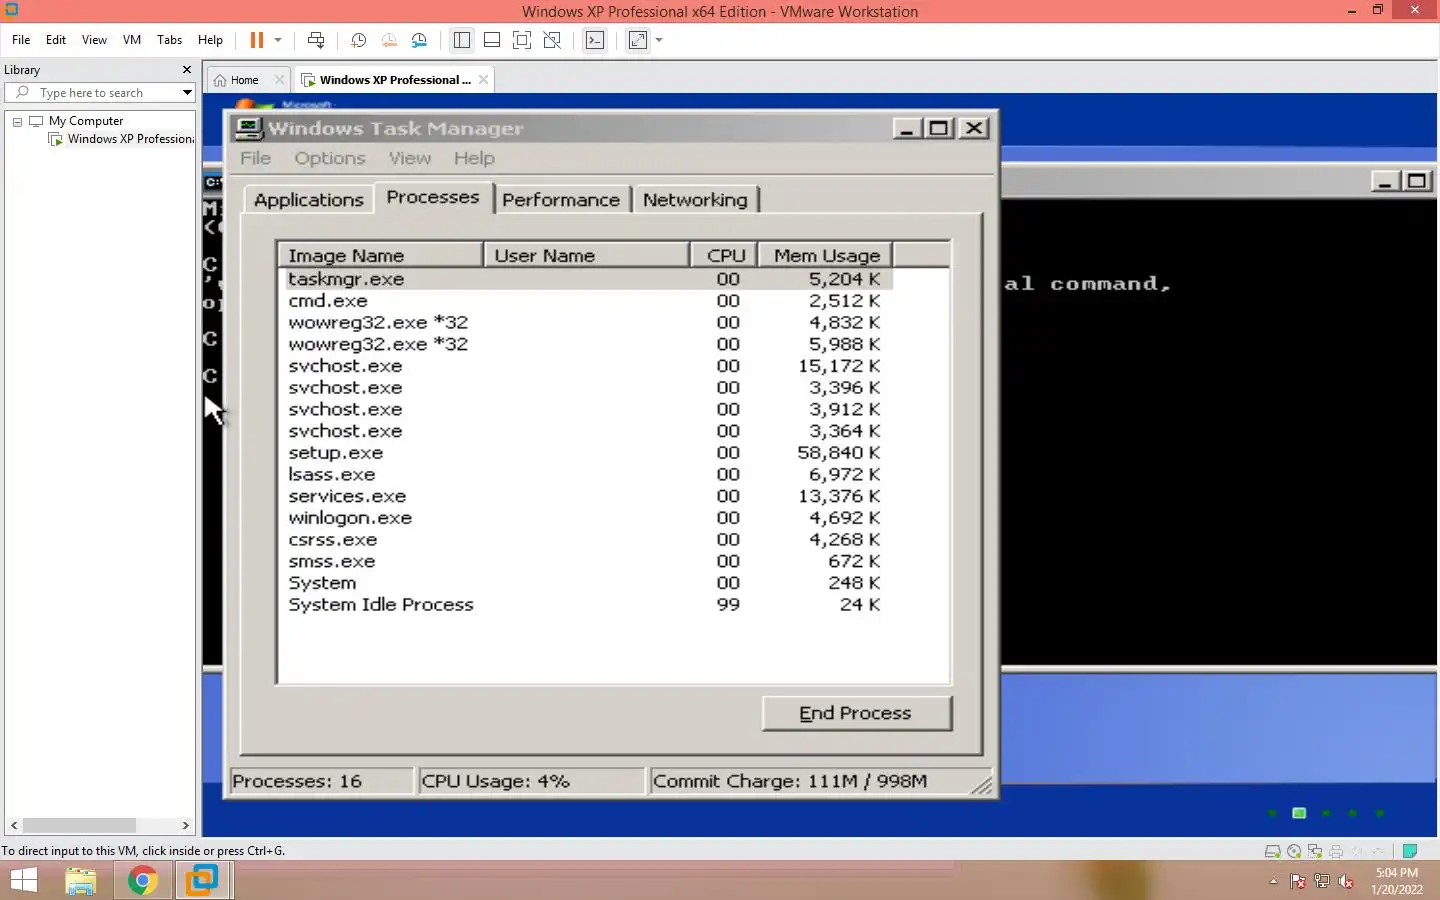The height and width of the screenshot is (900, 1440).
Task: Click the library scrollbar's left arrow
Action: pos(14,826)
